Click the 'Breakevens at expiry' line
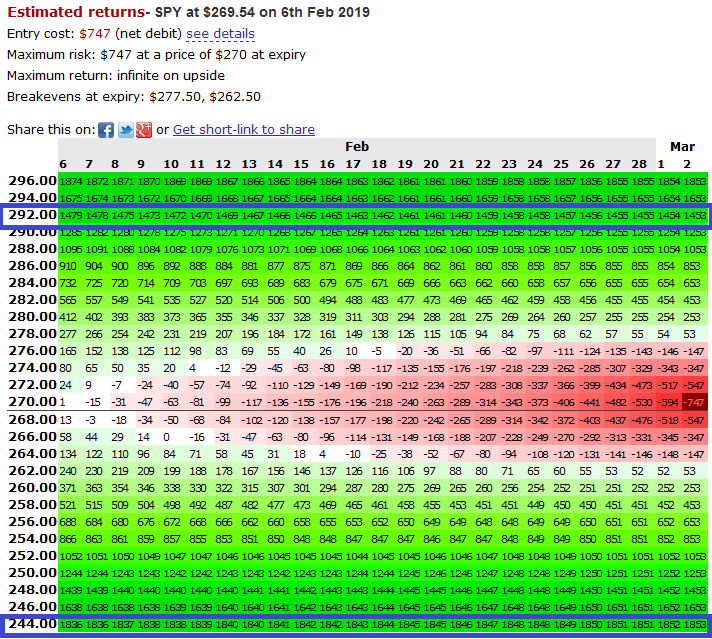The height and width of the screenshot is (639, 712). (134, 97)
